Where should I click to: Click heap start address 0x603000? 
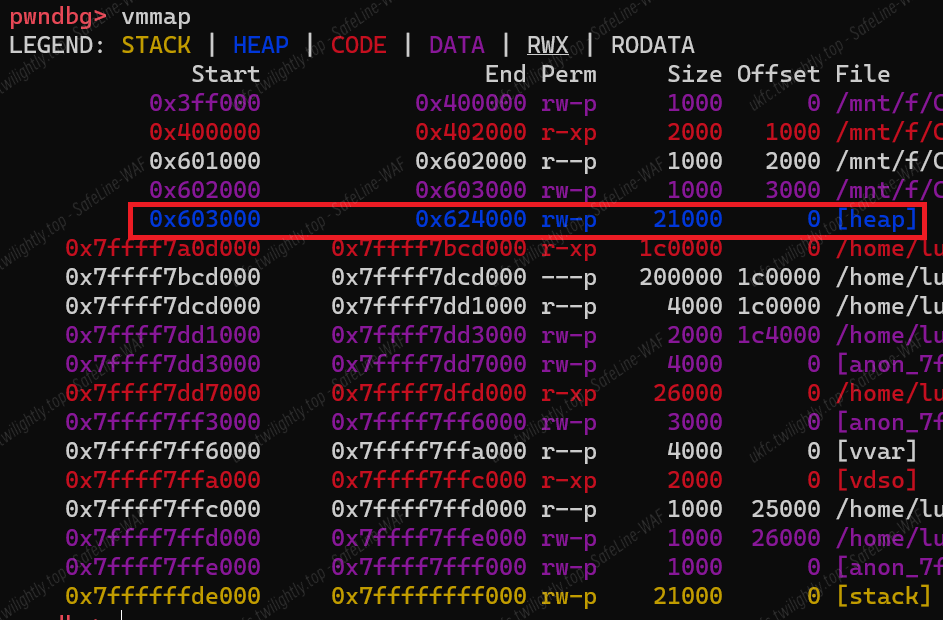coord(204,219)
